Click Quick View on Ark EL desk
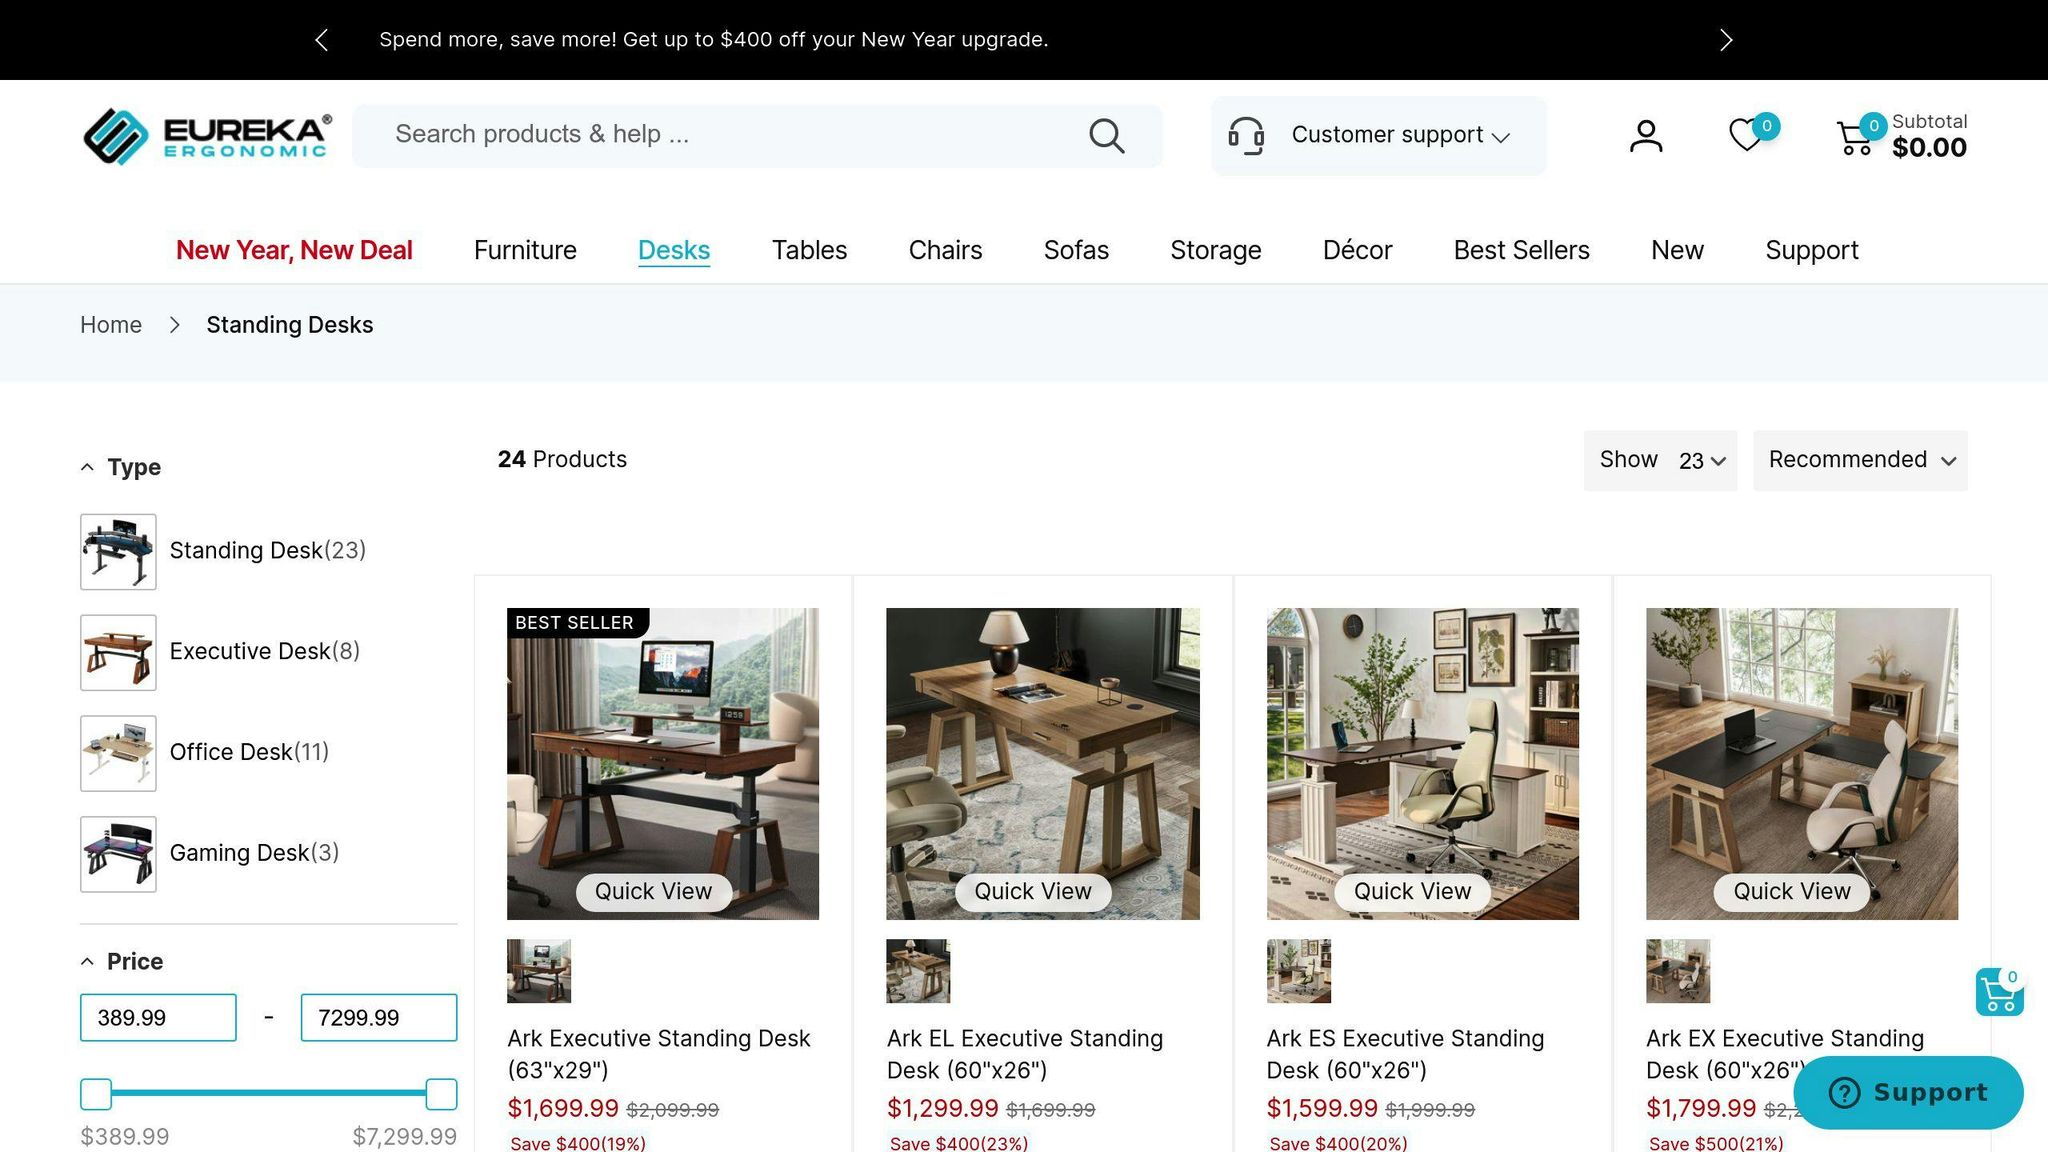Screen dimensions: 2048x1152 [x=1033, y=891]
